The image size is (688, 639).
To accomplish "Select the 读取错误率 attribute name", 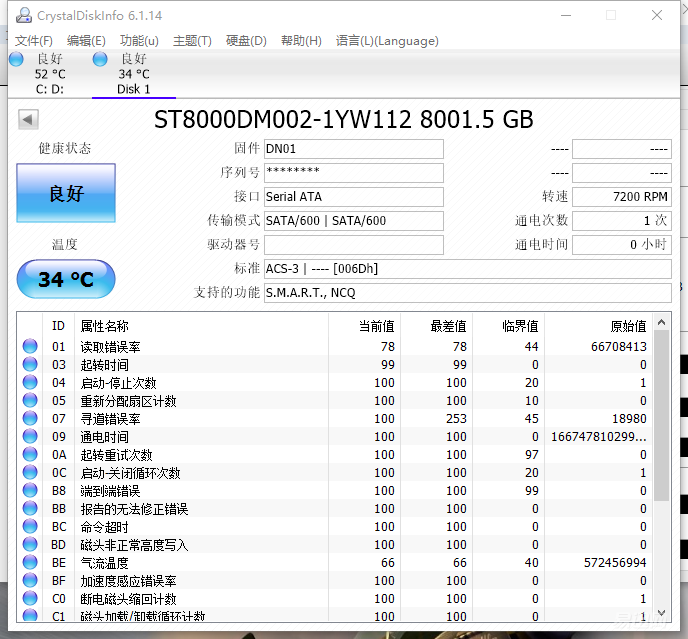I will click(110, 347).
